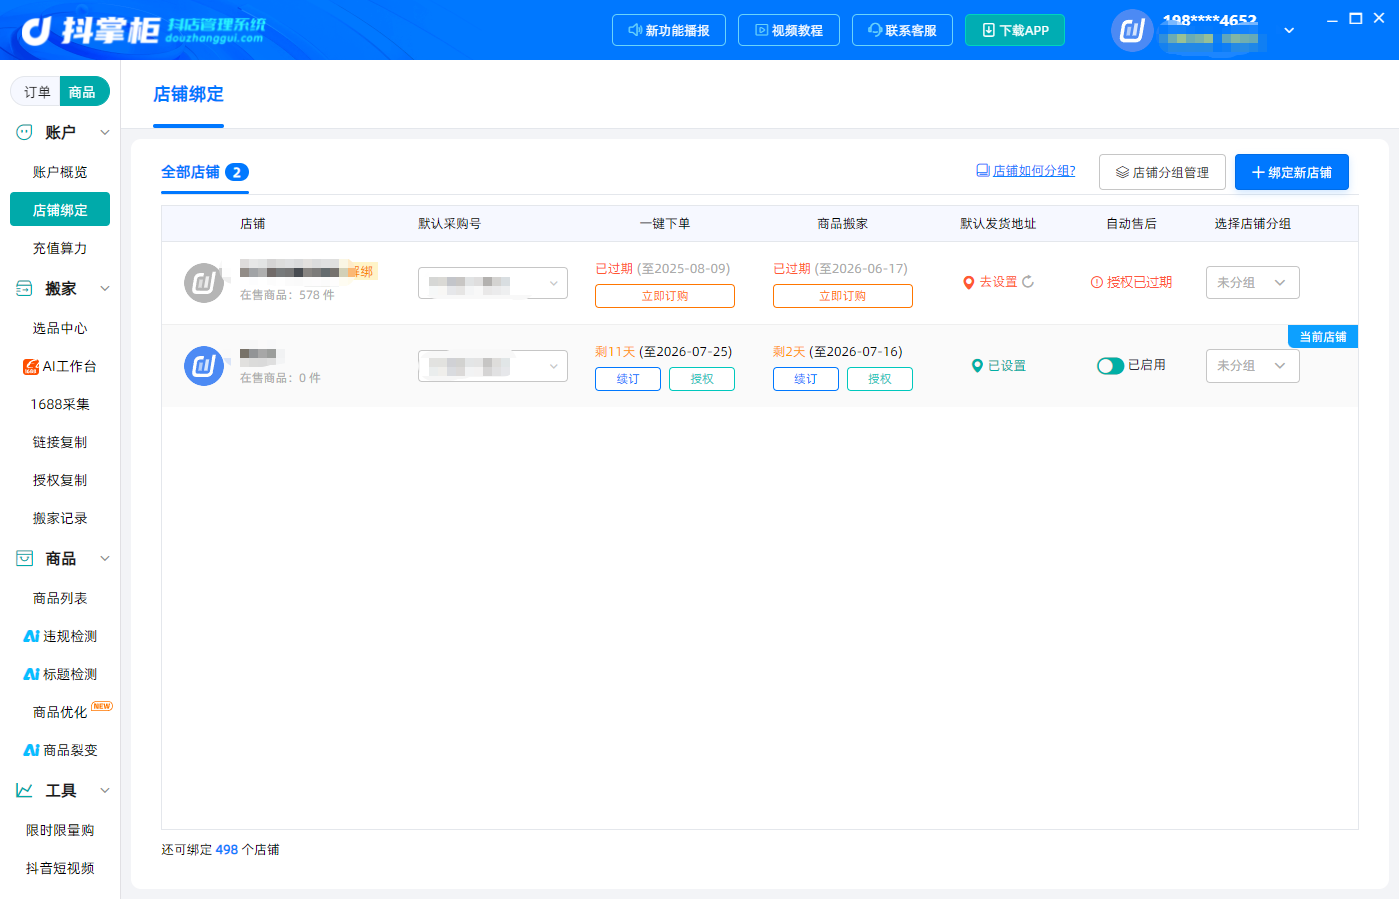
Task: Click the AI icon beside 标题检测
Action: tap(31, 674)
